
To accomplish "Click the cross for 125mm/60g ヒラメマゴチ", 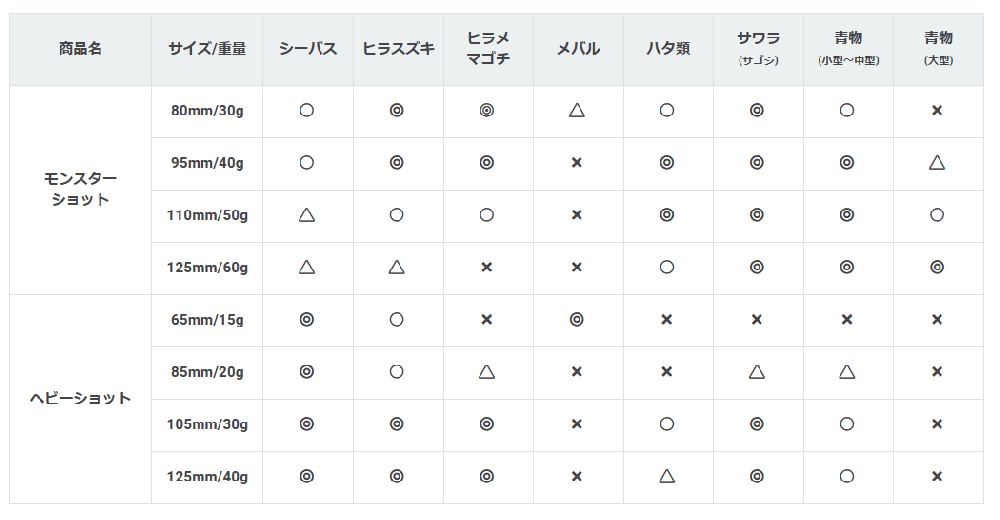I will coord(487,267).
